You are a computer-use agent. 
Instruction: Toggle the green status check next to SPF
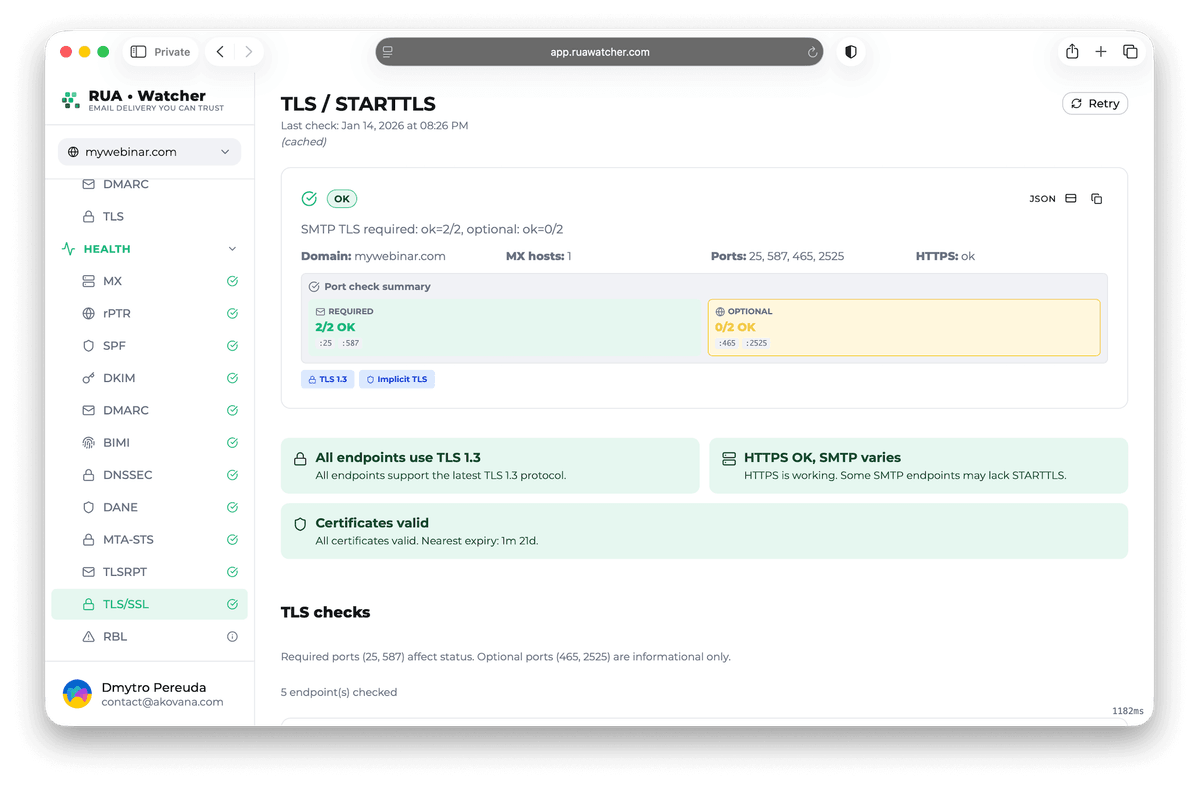point(232,345)
